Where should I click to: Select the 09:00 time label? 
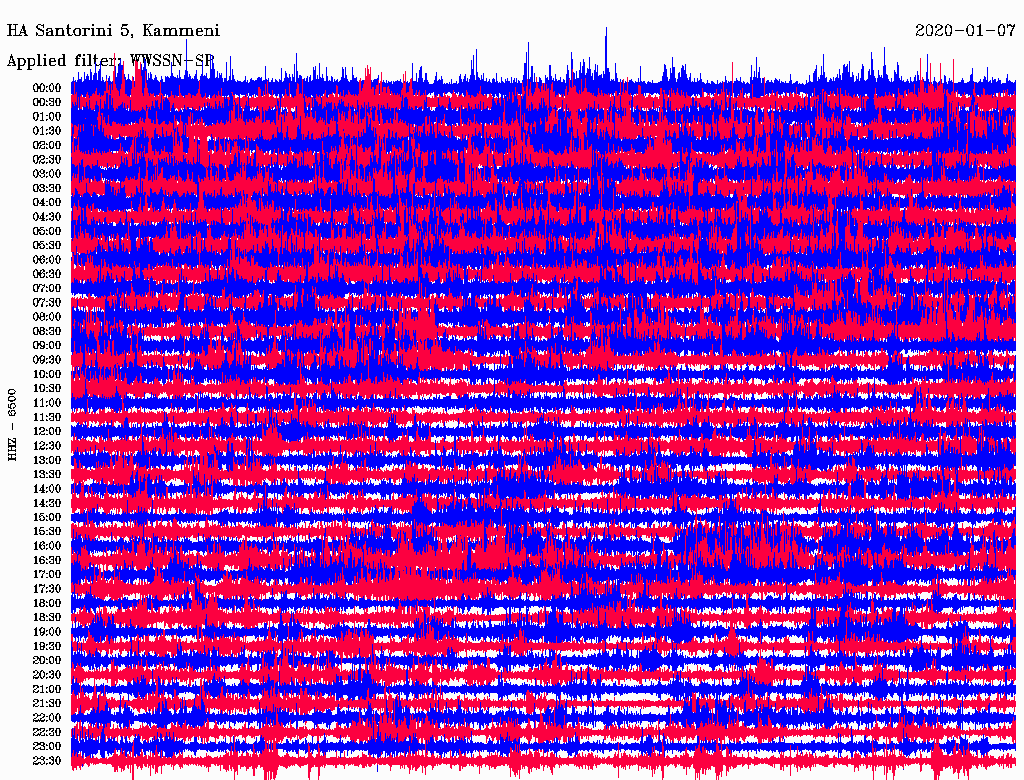47,346
